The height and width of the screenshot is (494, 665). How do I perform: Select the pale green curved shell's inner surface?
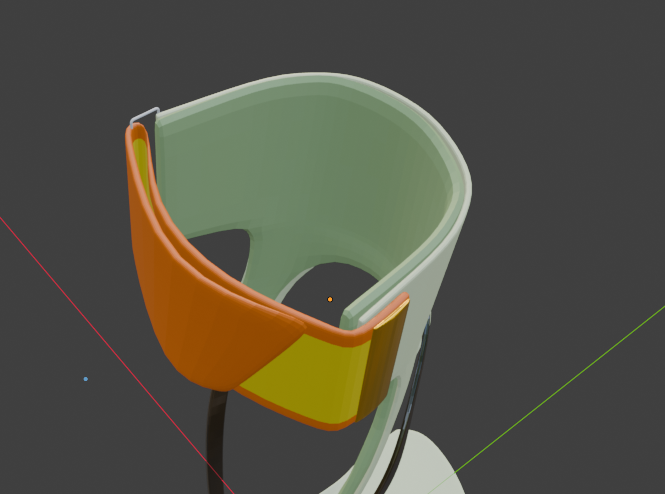(x=305, y=170)
